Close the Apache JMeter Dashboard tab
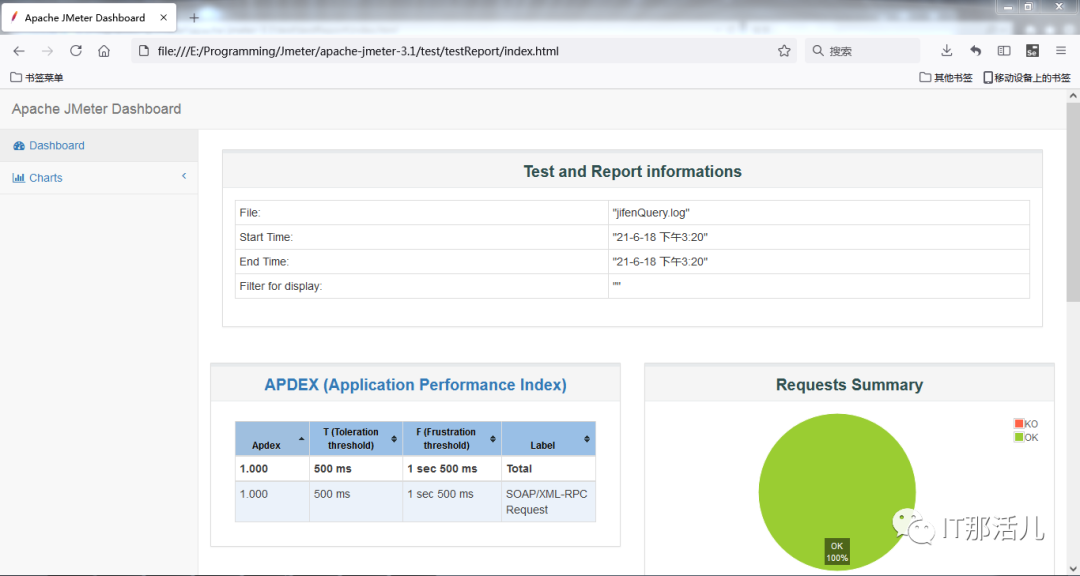Screen dimensions: 1080x576 [x=163, y=18]
